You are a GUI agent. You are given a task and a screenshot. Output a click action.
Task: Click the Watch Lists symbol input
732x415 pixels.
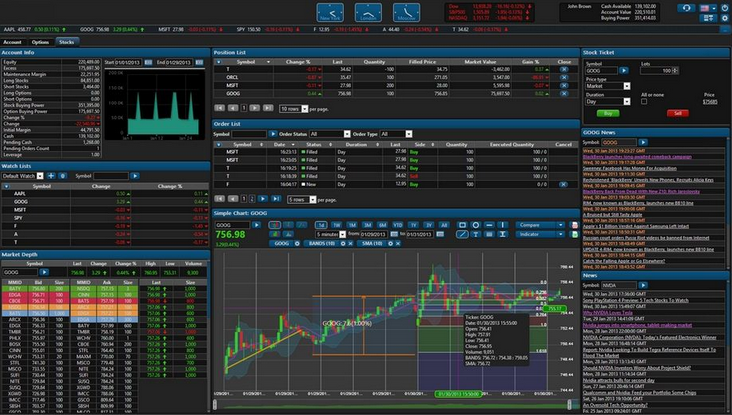[x=111, y=176]
